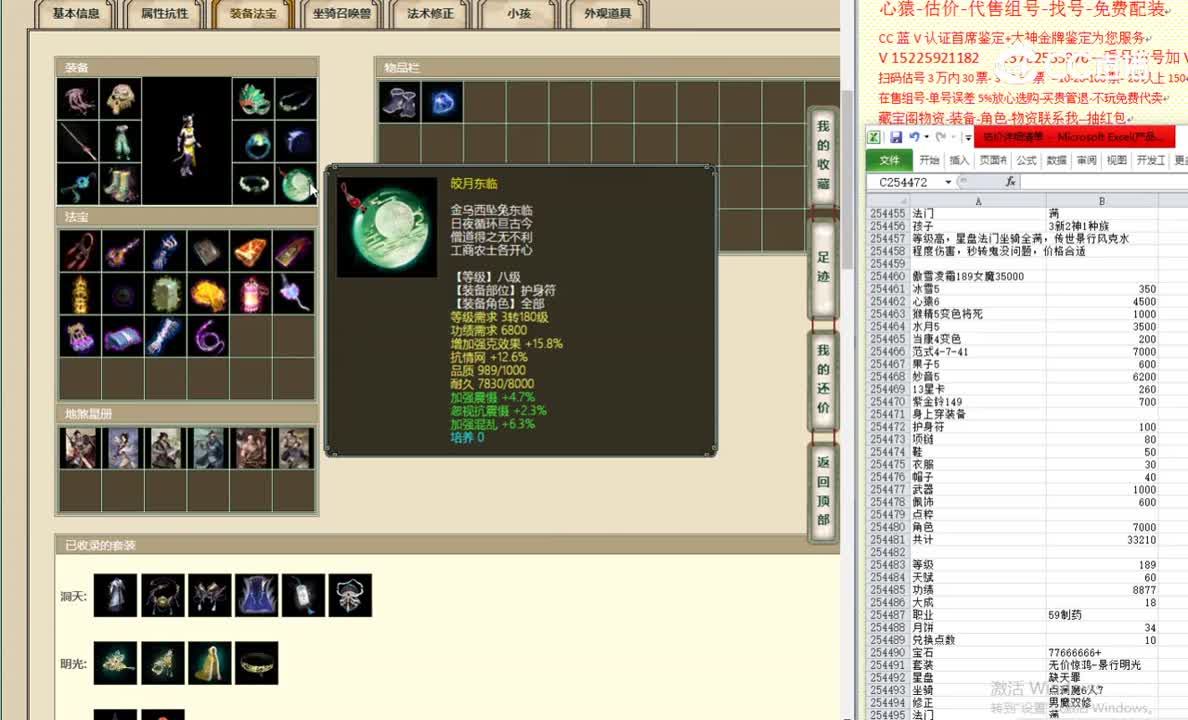
Task: Click the 我的还价 side button
Action: pyautogui.click(x=823, y=379)
